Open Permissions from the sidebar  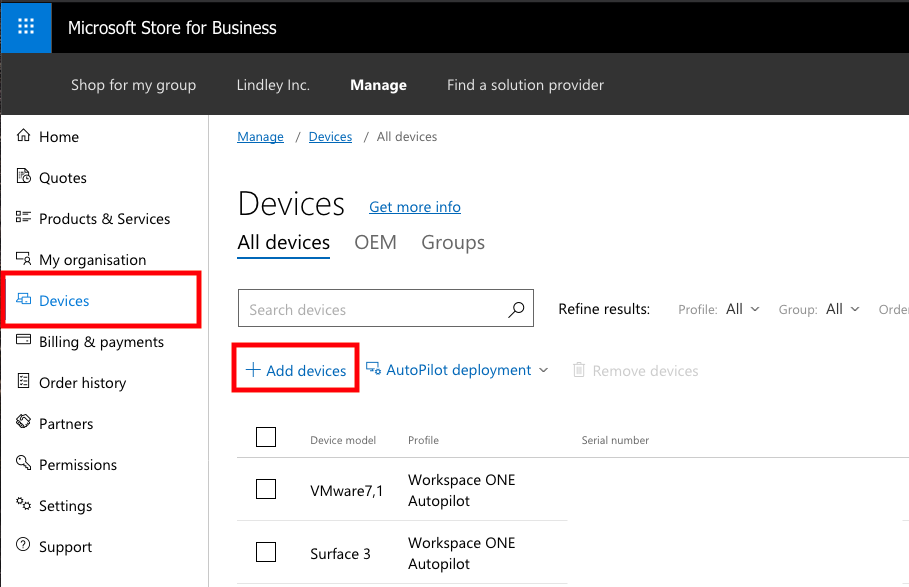coord(78,465)
